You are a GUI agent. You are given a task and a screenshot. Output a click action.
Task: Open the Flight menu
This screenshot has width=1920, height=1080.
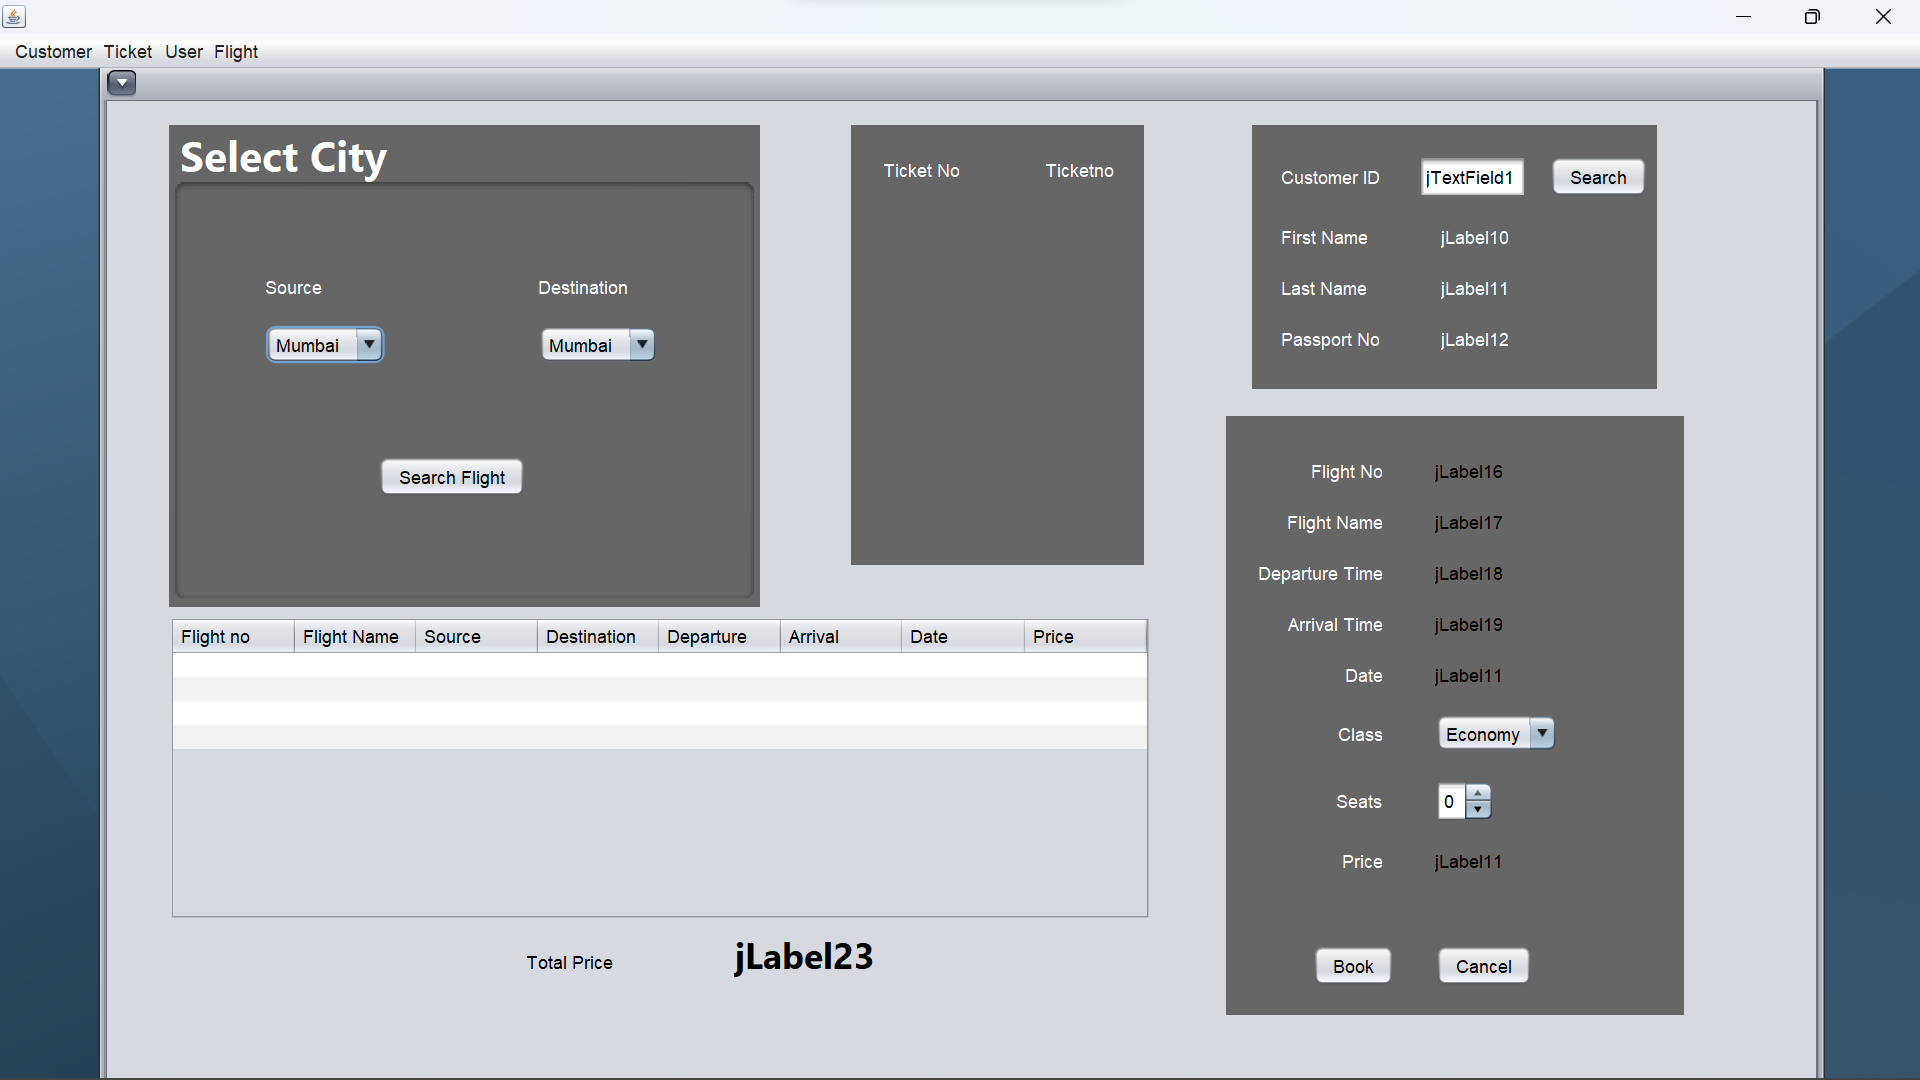(x=236, y=52)
